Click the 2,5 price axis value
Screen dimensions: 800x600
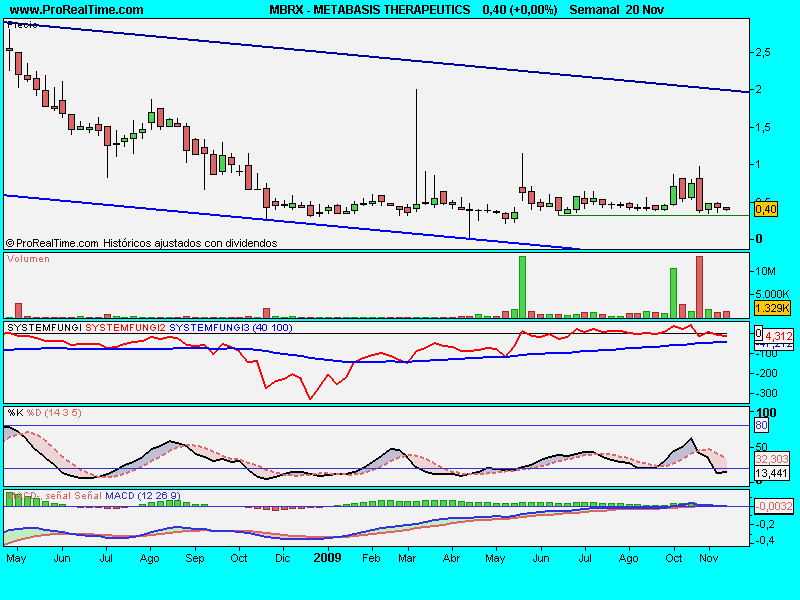point(763,53)
